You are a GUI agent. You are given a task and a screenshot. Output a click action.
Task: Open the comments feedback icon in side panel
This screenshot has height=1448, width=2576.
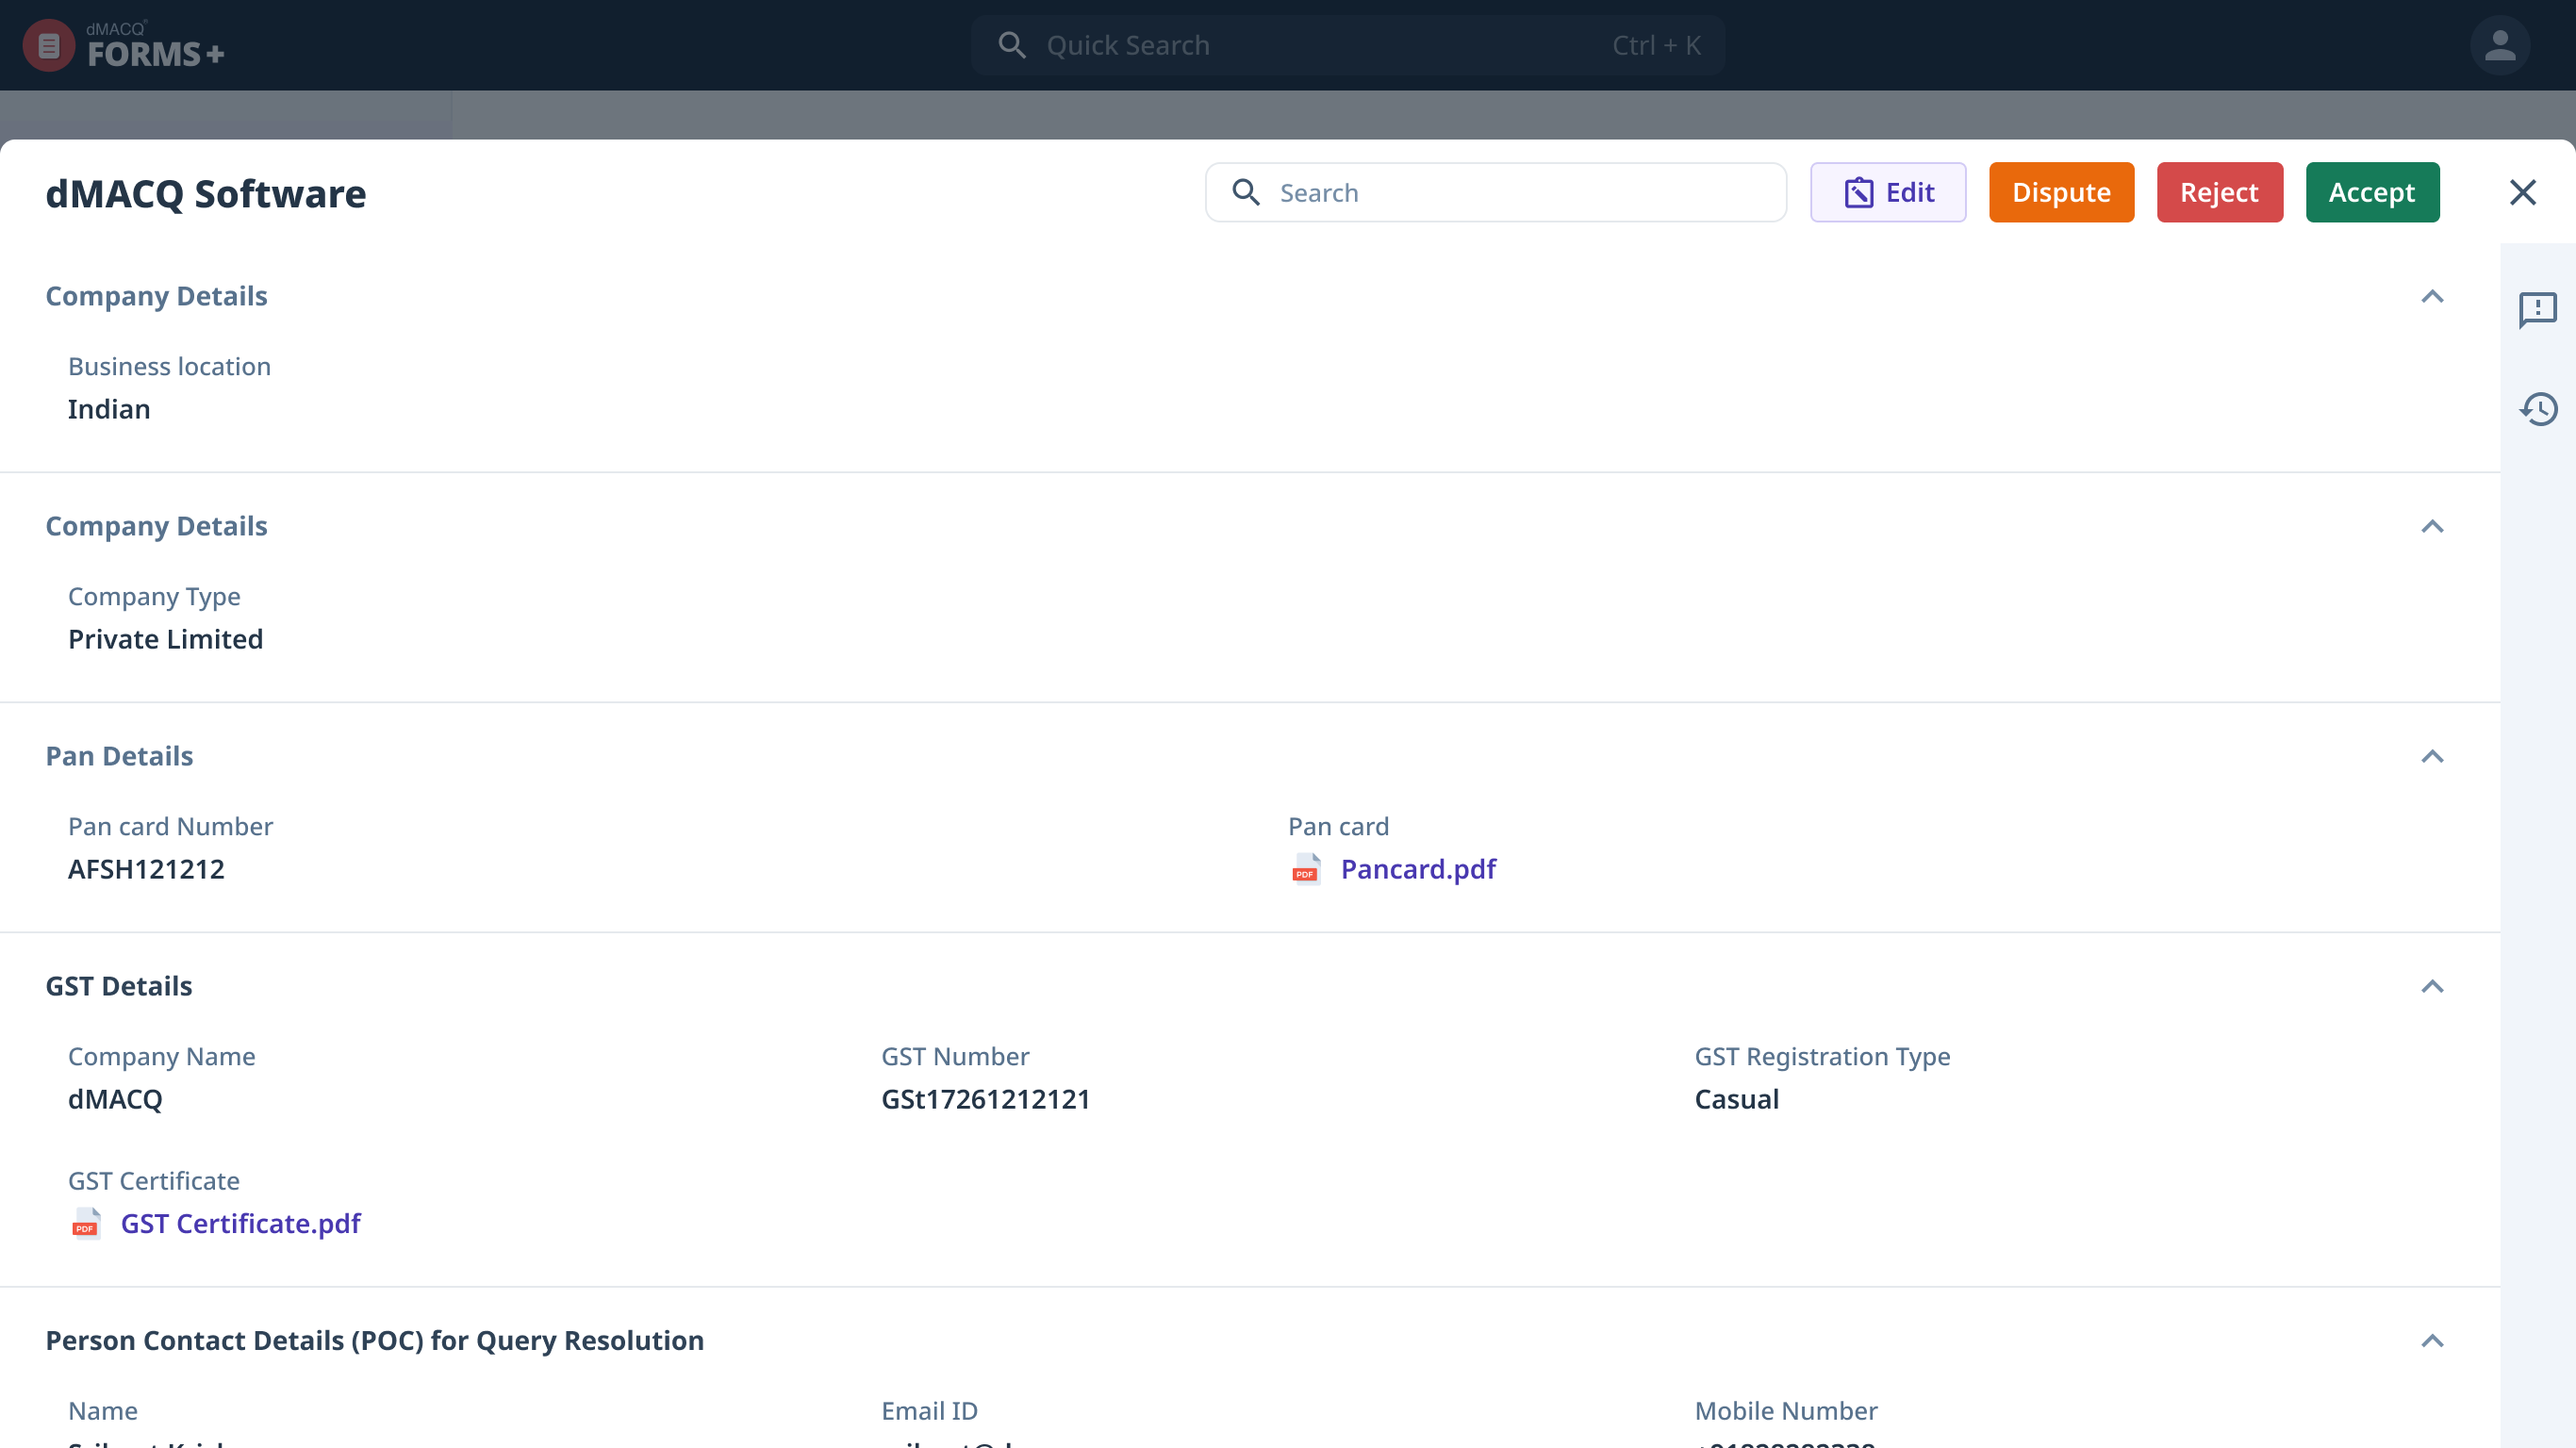2537,309
